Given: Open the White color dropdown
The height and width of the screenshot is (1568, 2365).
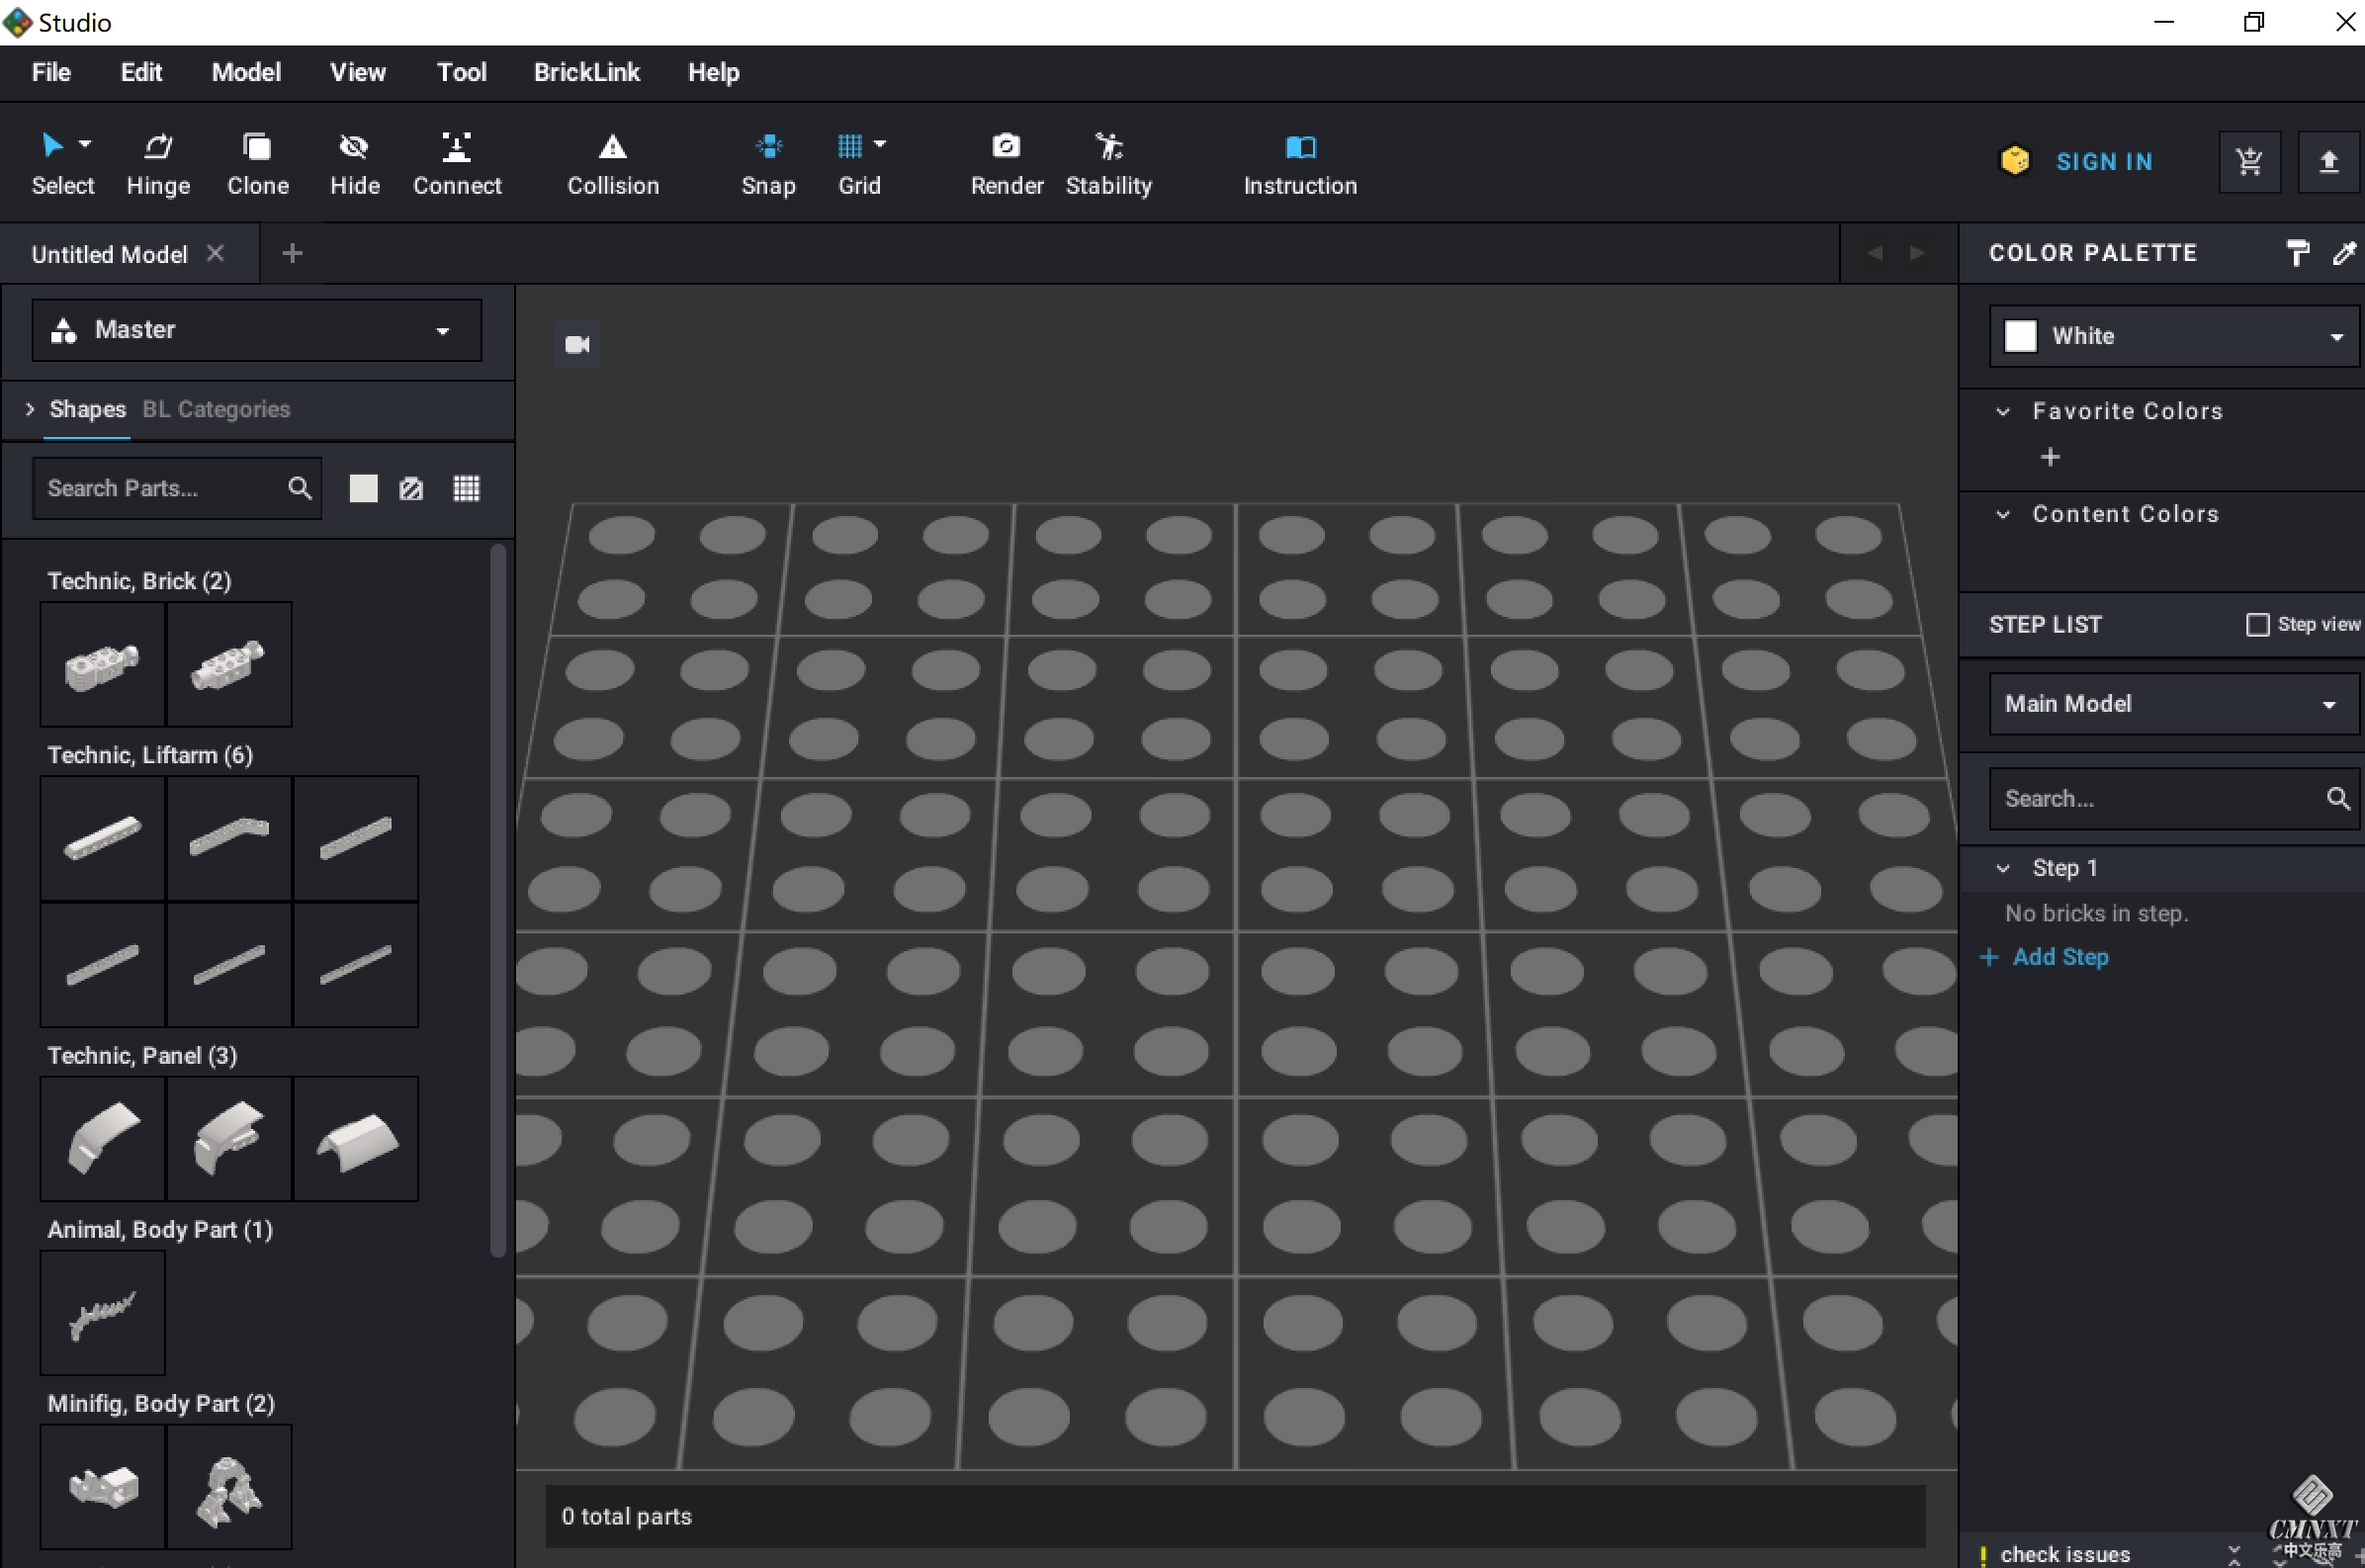Looking at the screenshot, I should pyautogui.click(x=2173, y=336).
